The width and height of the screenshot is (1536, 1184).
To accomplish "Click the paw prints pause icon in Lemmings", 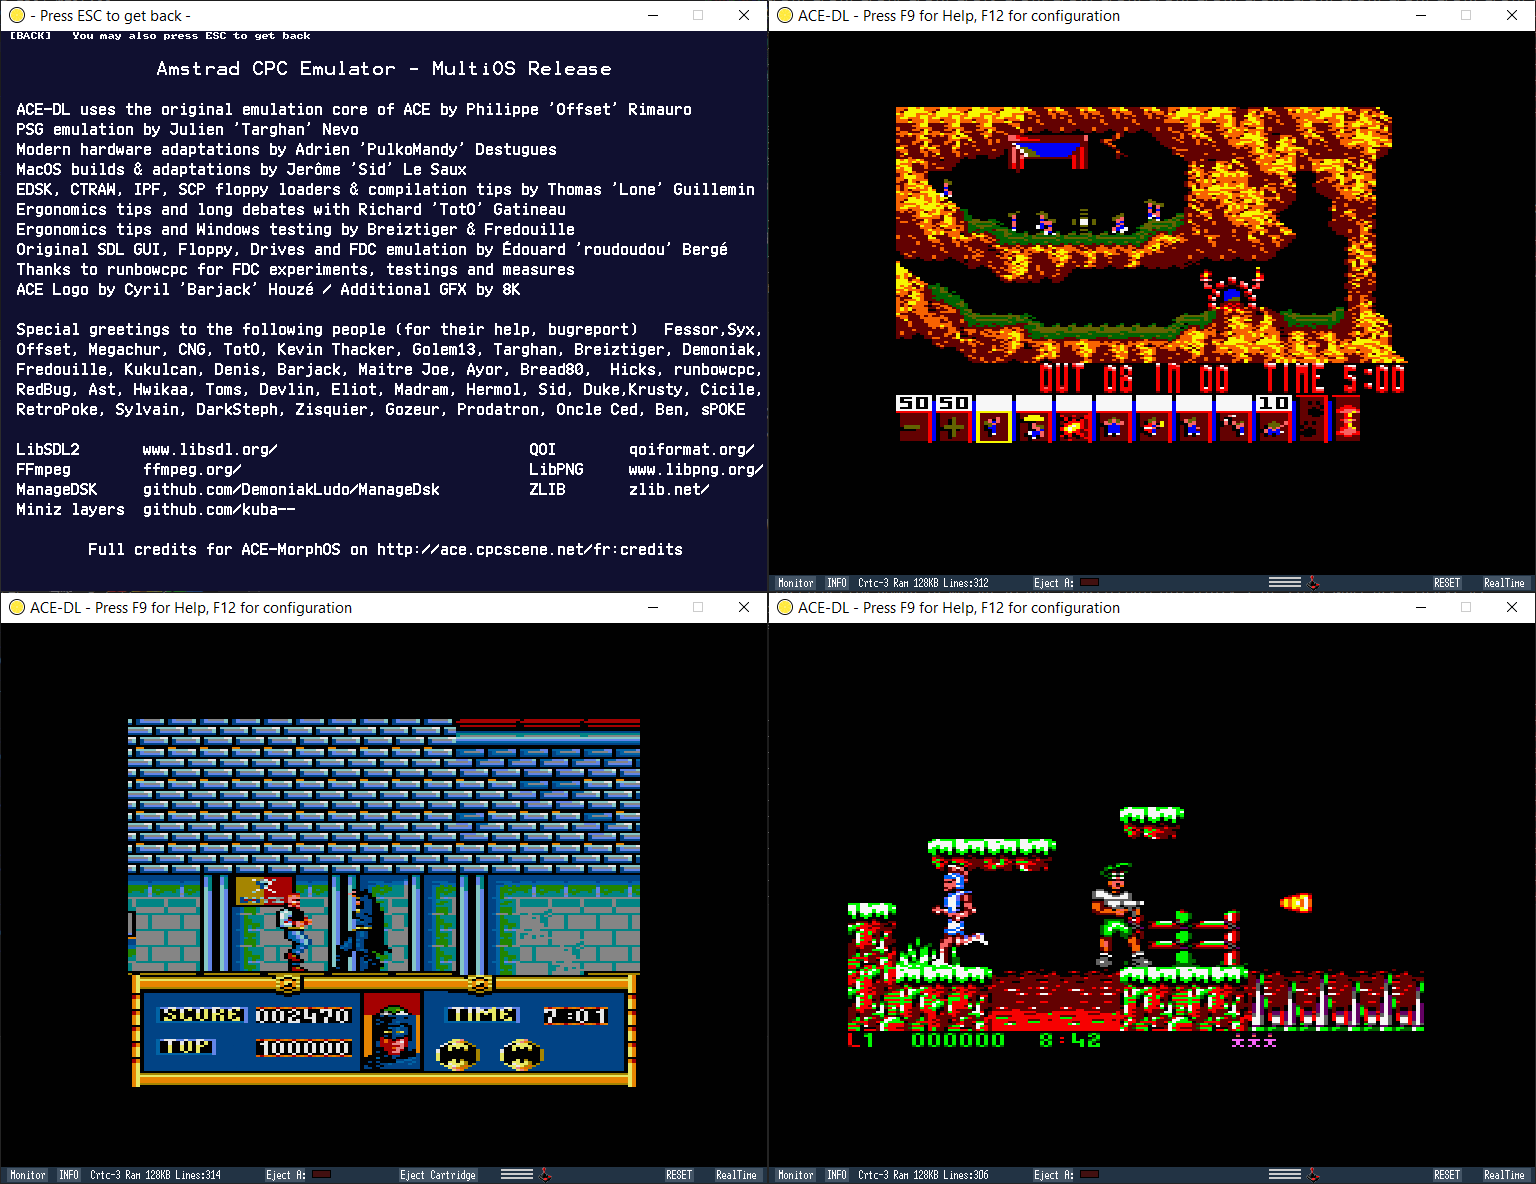I will pos(1311,420).
